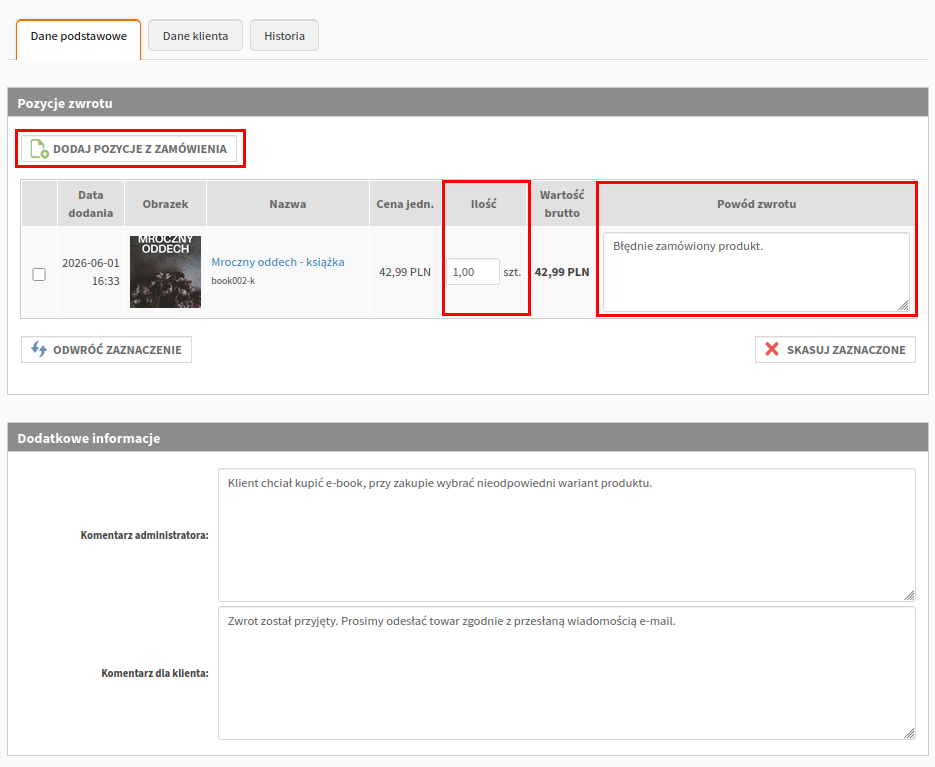The image size is (935, 767).
Task: Grab the resize handle of the Komentarz administratora box
Action: (x=909, y=595)
